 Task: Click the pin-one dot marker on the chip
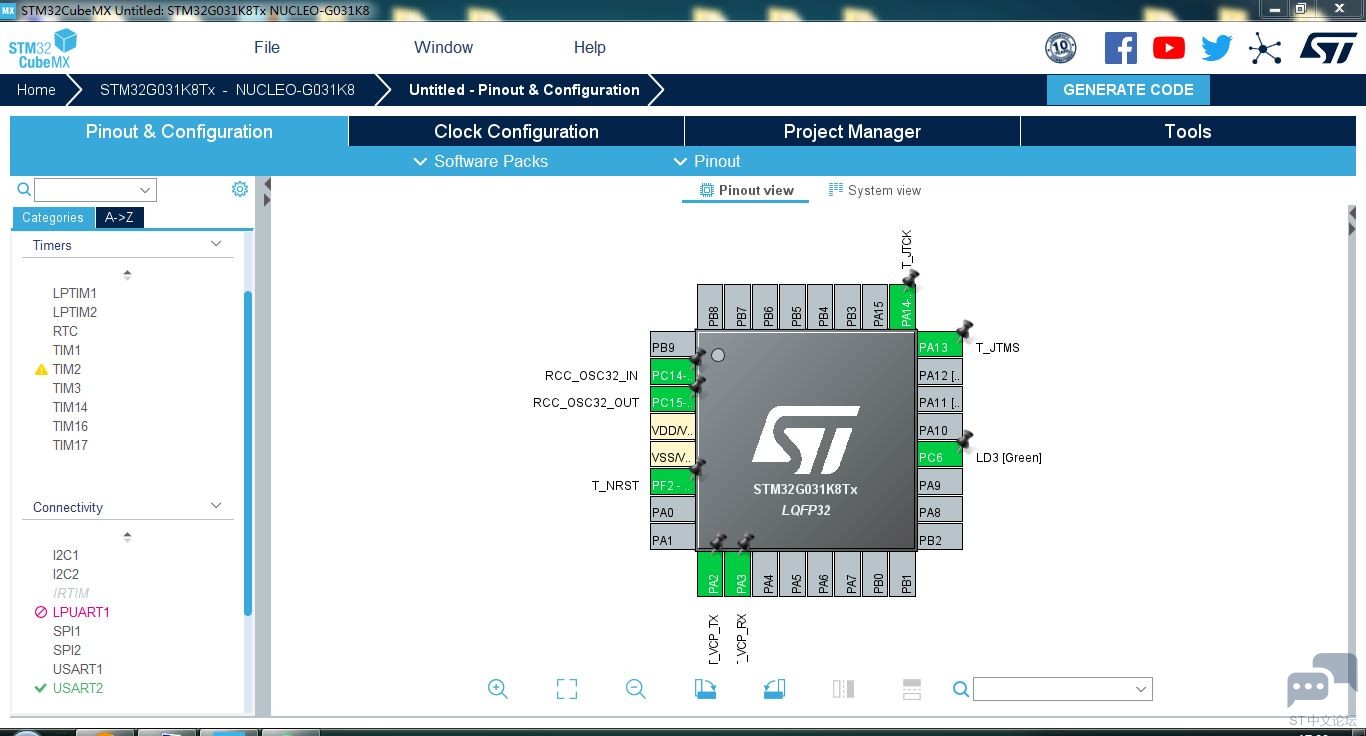coord(717,355)
